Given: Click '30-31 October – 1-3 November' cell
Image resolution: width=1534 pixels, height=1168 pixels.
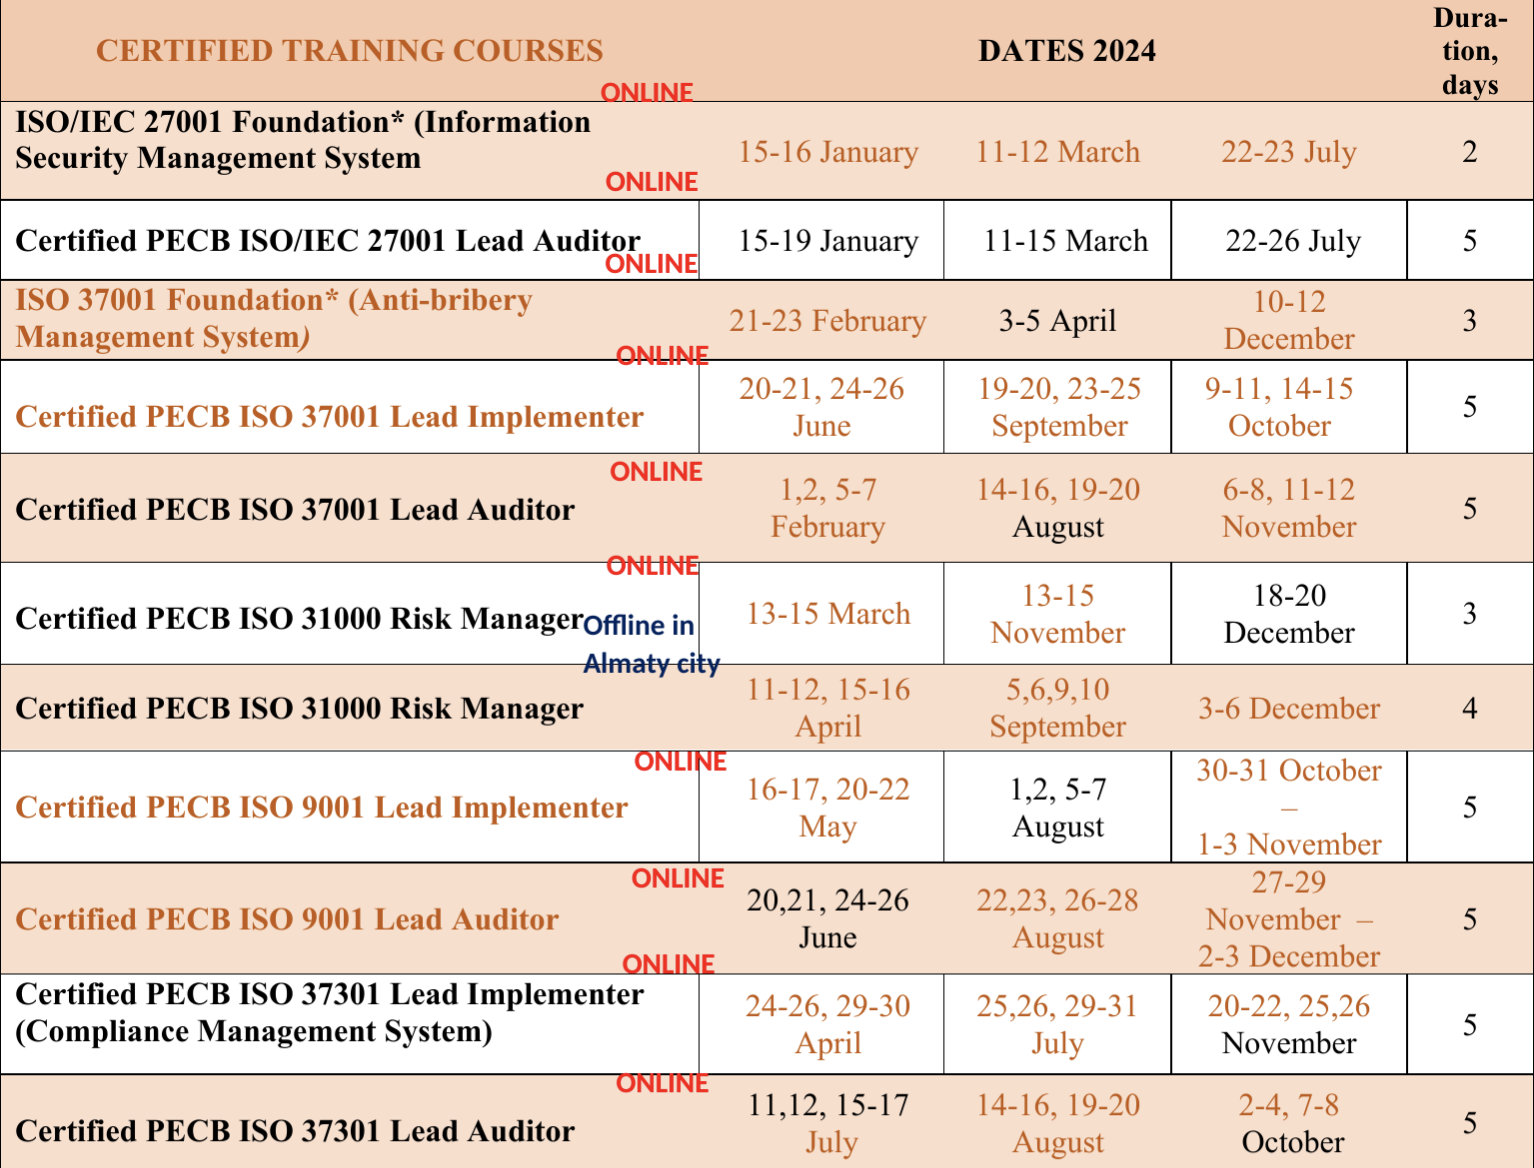Looking at the screenshot, I should 1289,808.
